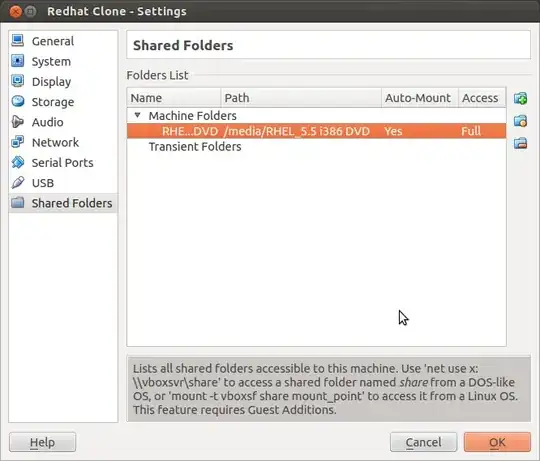
Task: Open the System settings page
Action: point(63,61)
